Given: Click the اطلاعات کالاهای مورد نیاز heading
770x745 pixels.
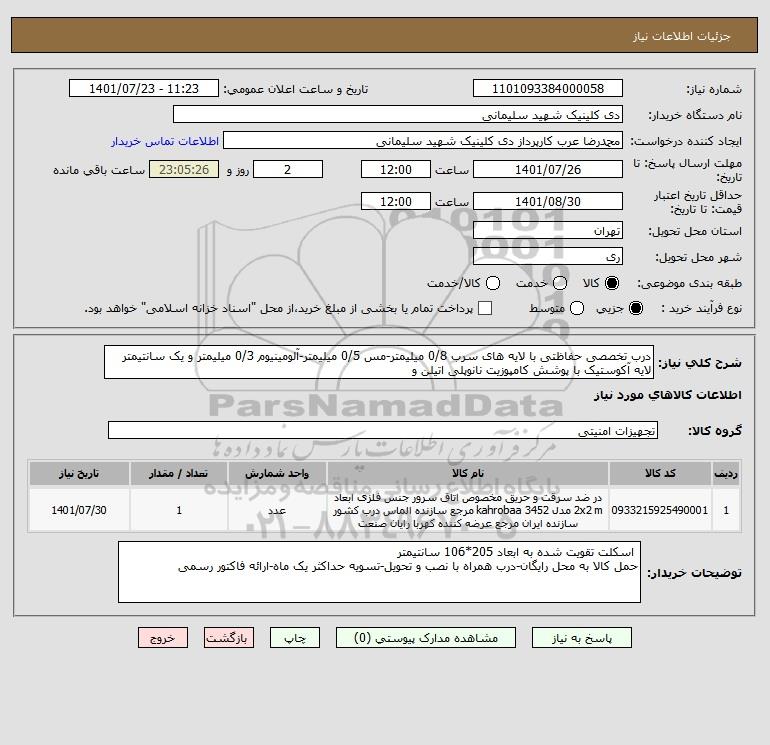Looking at the screenshot, I should point(668,395).
